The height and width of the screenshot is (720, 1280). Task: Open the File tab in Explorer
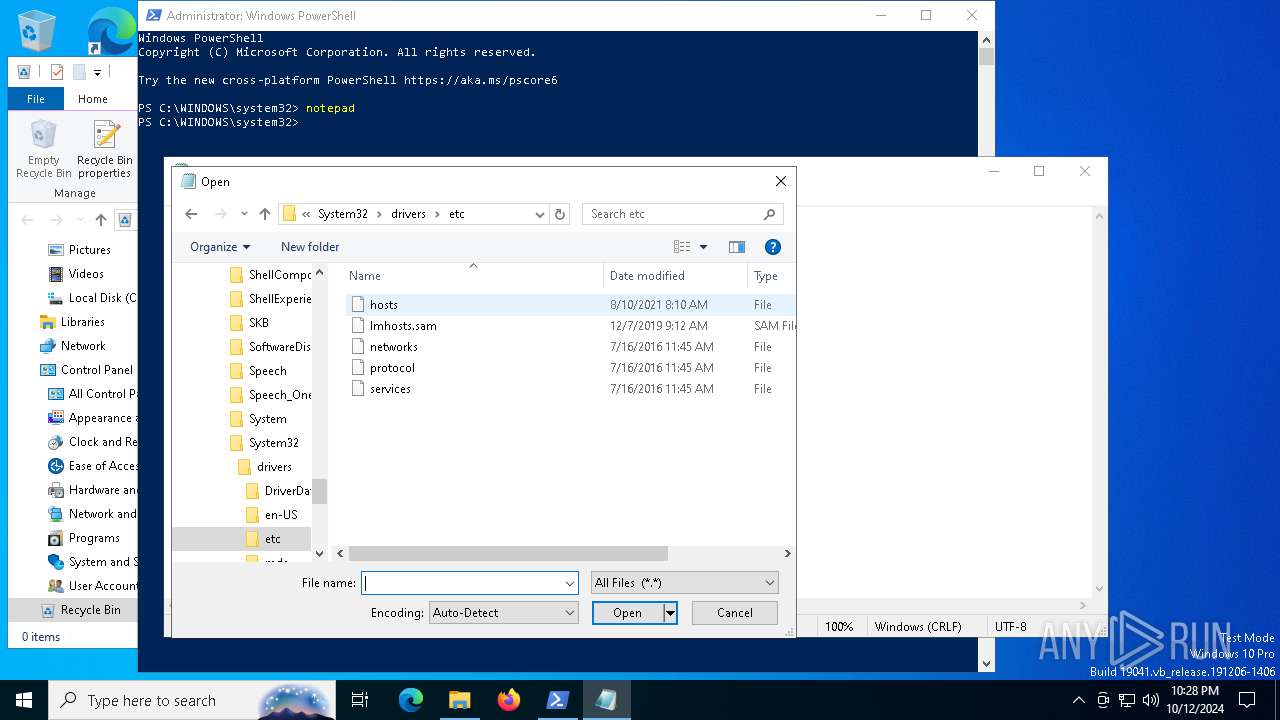[36, 99]
